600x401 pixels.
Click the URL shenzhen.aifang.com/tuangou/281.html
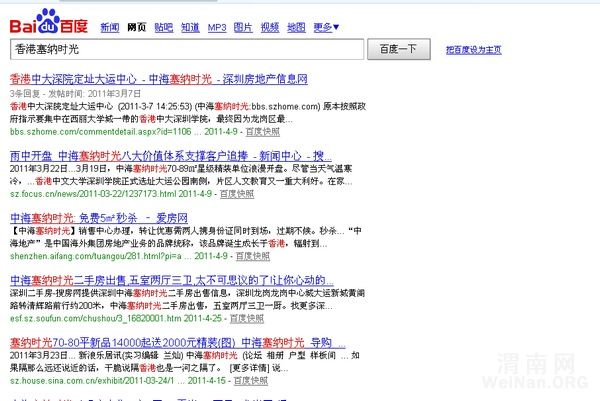(96, 256)
